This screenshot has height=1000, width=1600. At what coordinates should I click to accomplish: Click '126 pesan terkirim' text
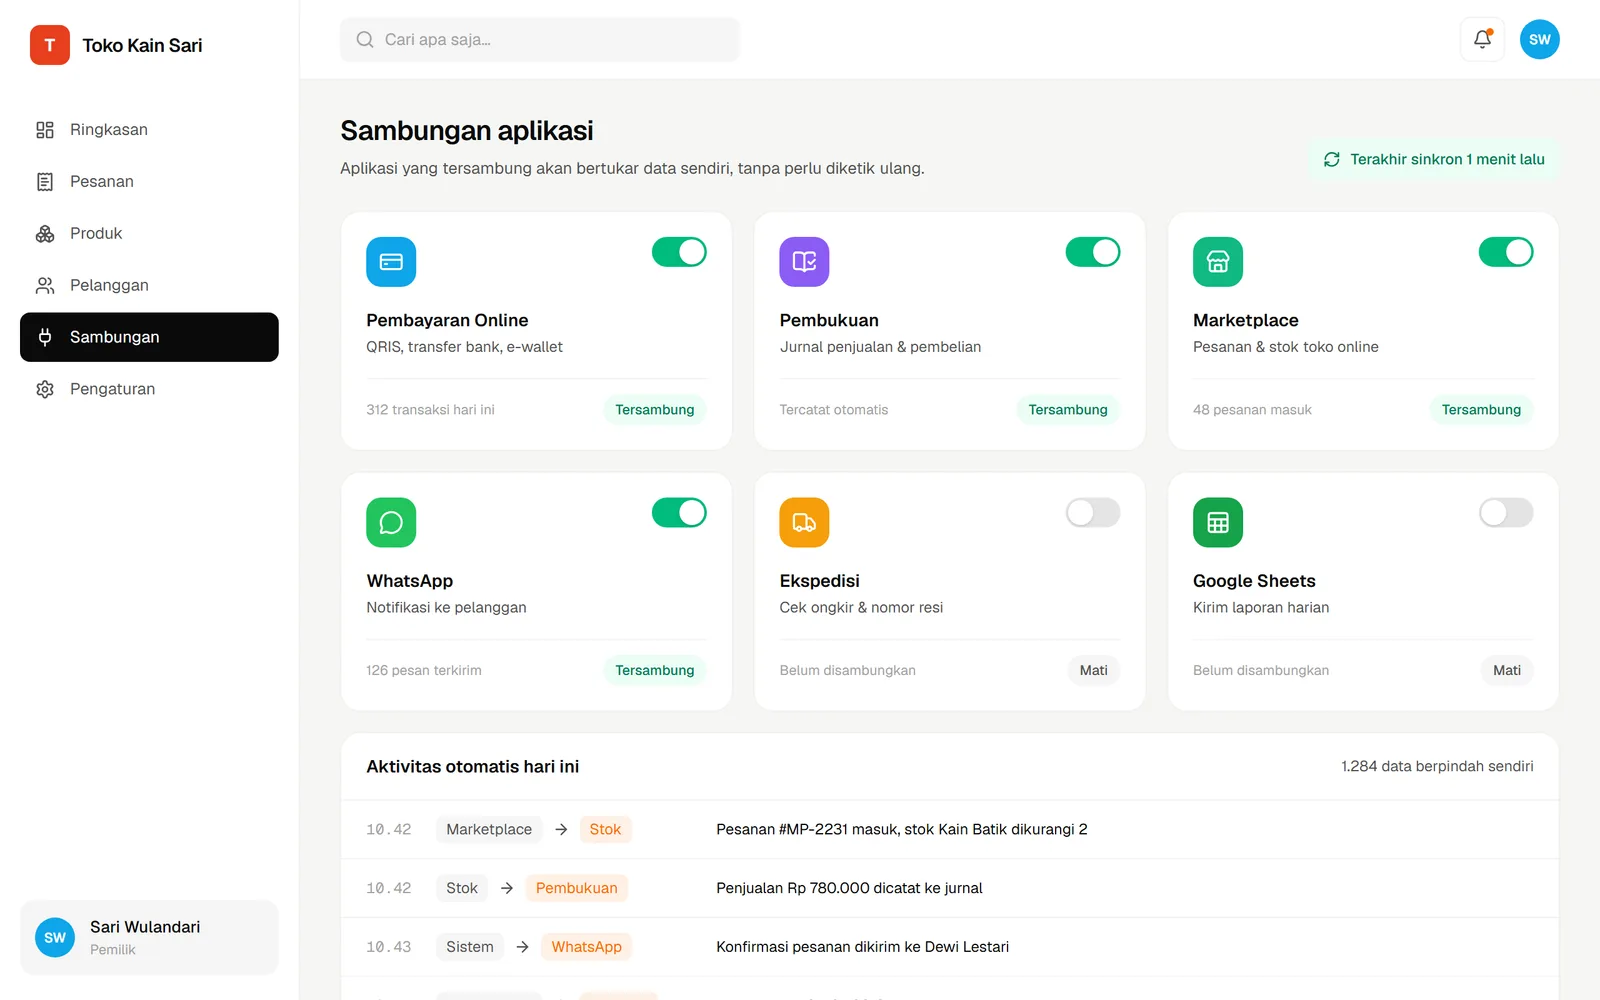click(x=424, y=670)
